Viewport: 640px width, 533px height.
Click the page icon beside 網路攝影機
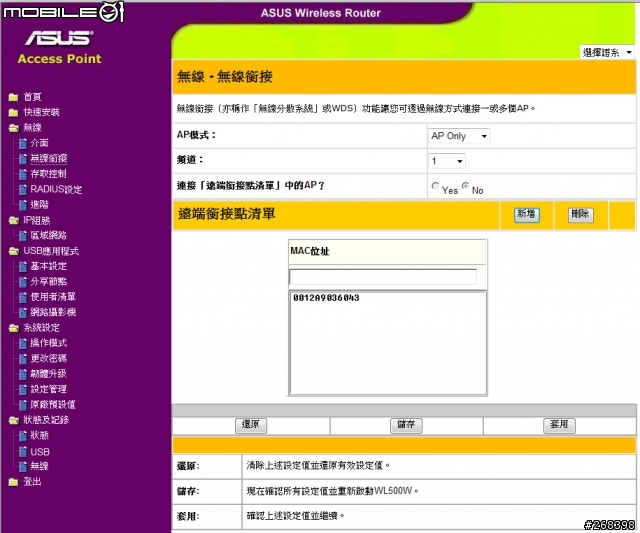23,313
